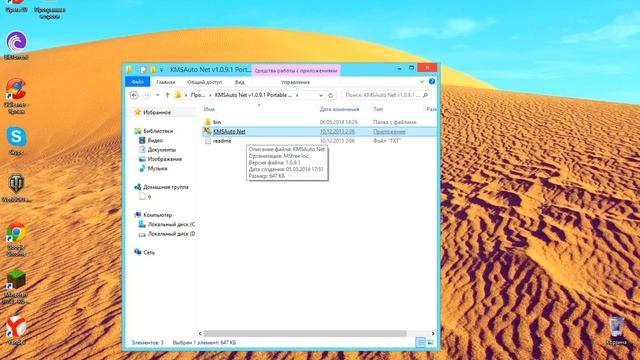
Task: Click the horizontal scrollbar right arrow
Action: [433, 333]
